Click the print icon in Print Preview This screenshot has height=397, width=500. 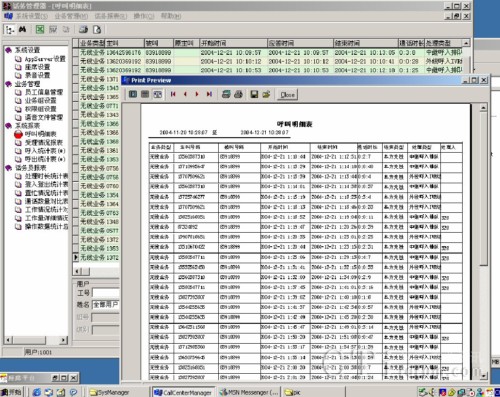click(x=238, y=94)
